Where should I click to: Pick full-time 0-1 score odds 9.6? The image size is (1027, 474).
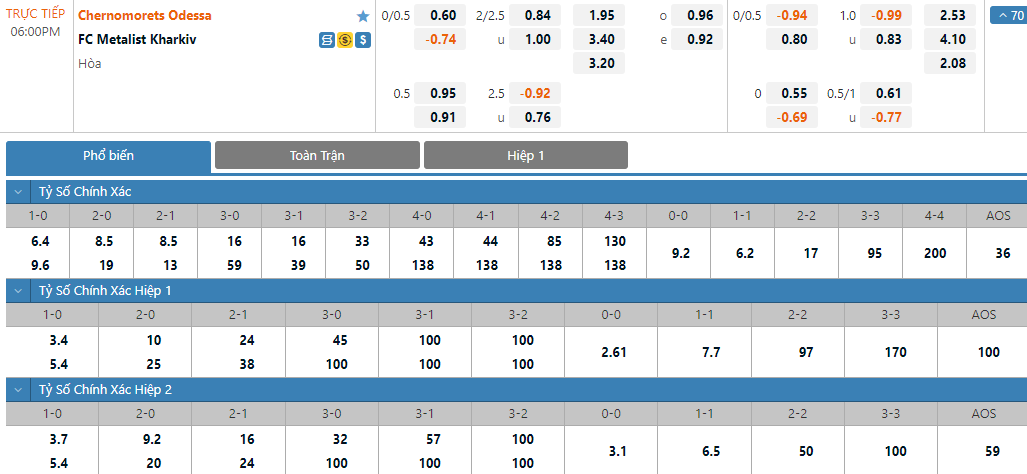coord(40,265)
